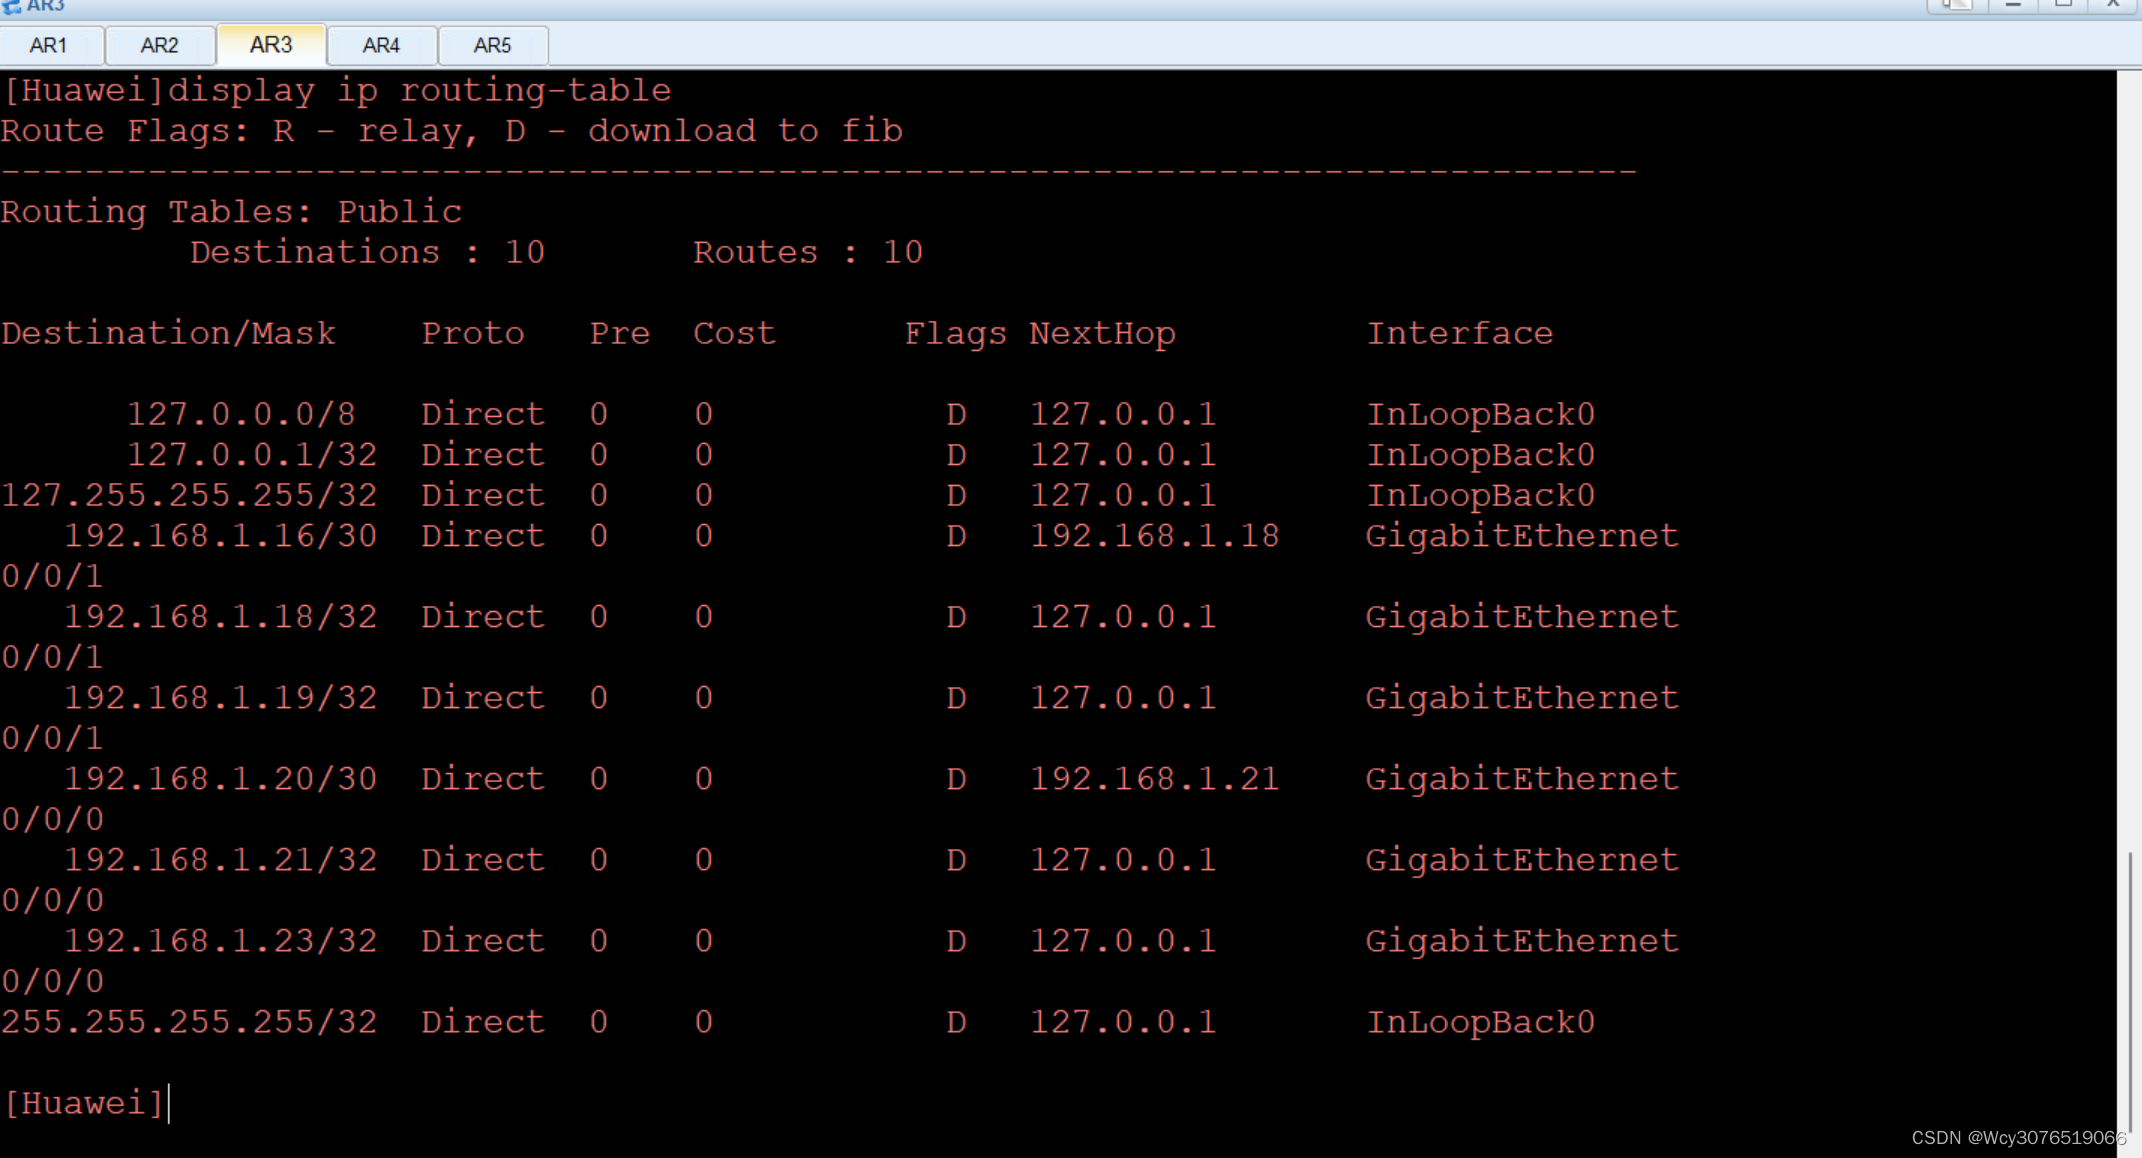Click destination 192.168.1.23/32

pyautogui.click(x=220, y=941)
